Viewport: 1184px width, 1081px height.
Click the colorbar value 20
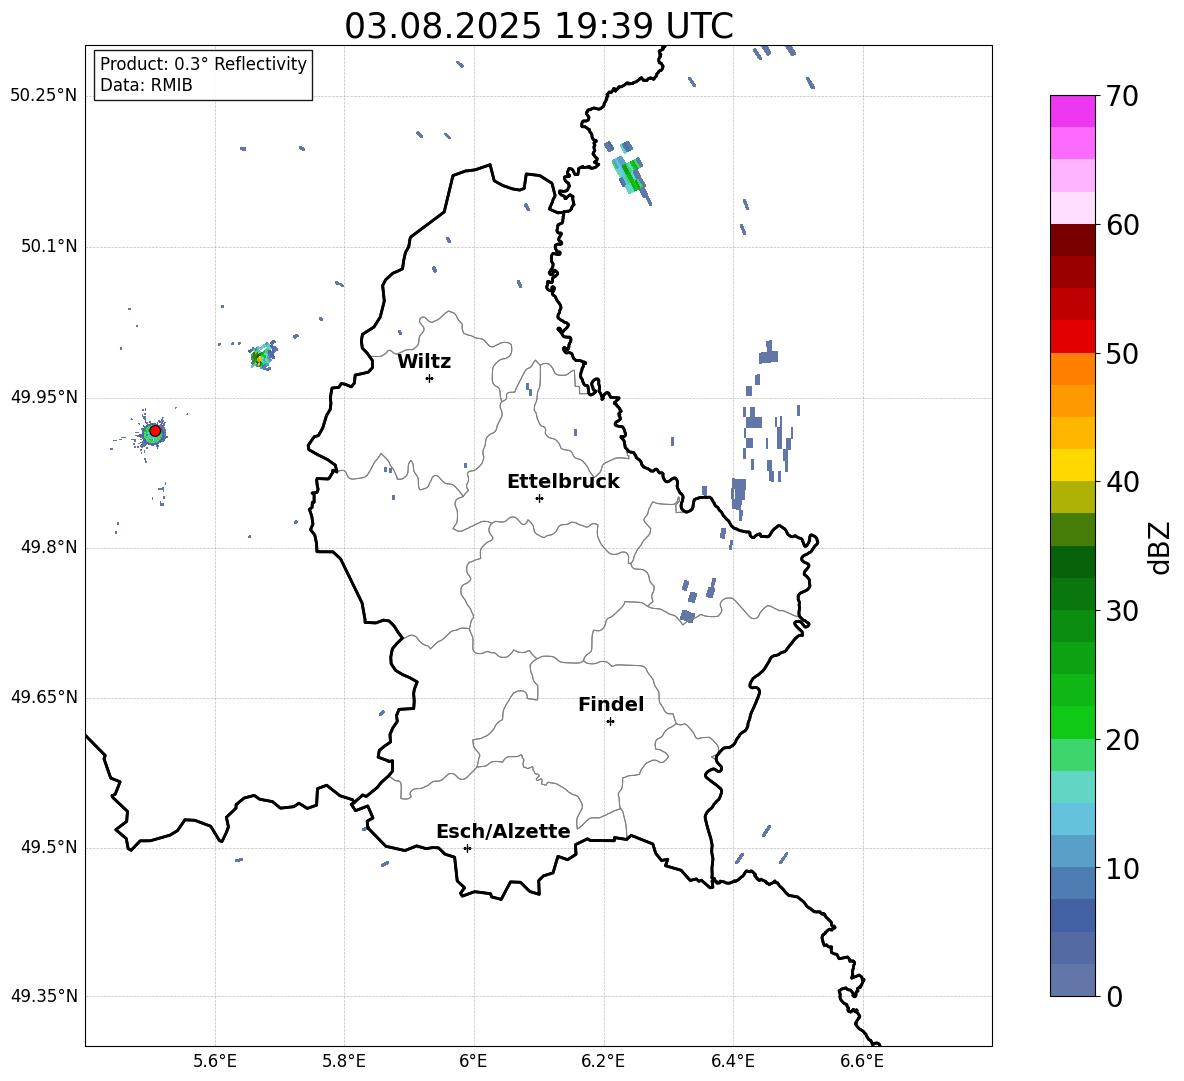pyautogui.click(x=1122, y=740)
